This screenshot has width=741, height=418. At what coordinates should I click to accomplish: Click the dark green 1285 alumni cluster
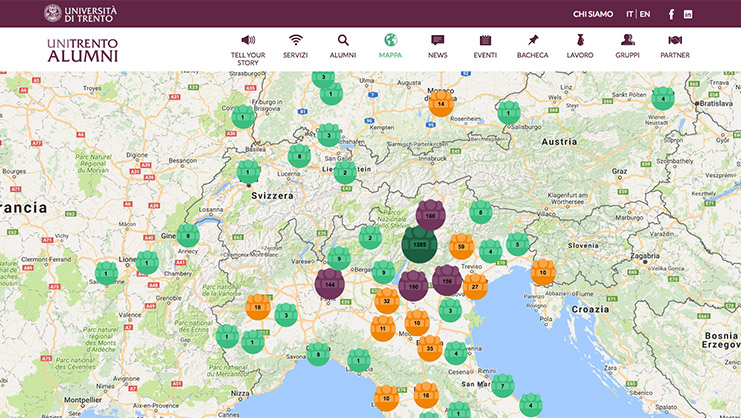point(419,244)
